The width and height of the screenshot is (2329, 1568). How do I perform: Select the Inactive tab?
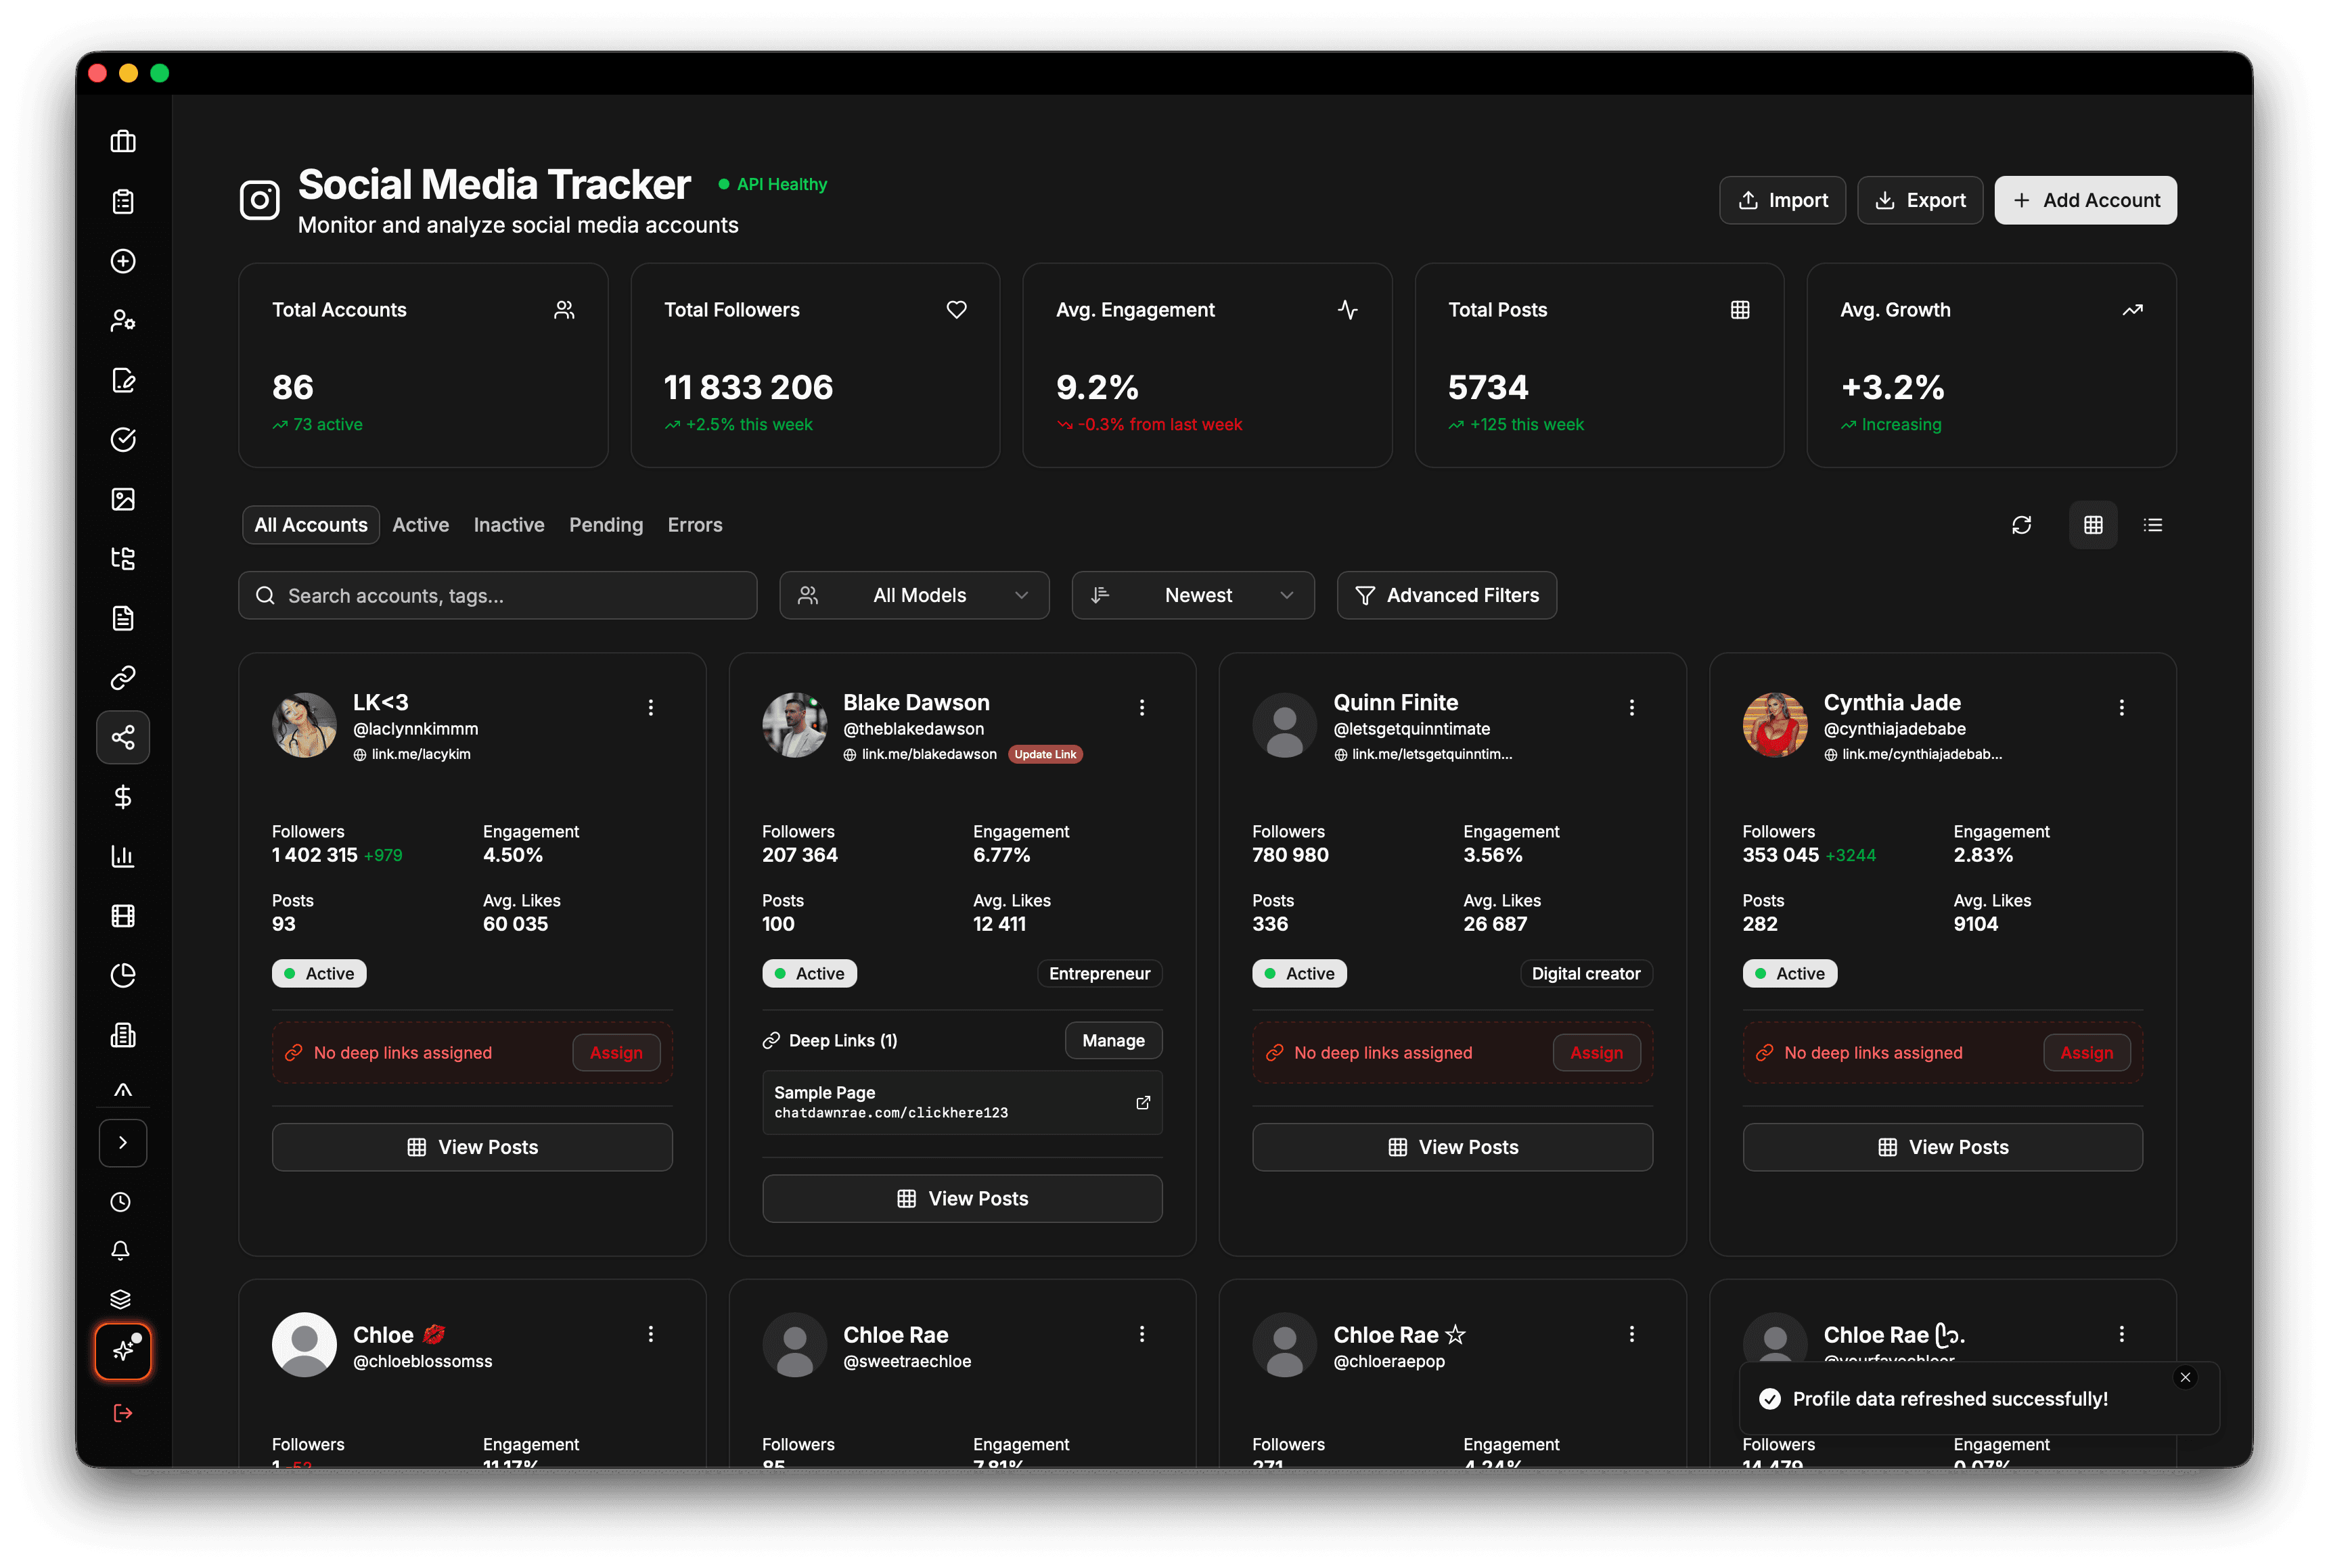[509, 525]
